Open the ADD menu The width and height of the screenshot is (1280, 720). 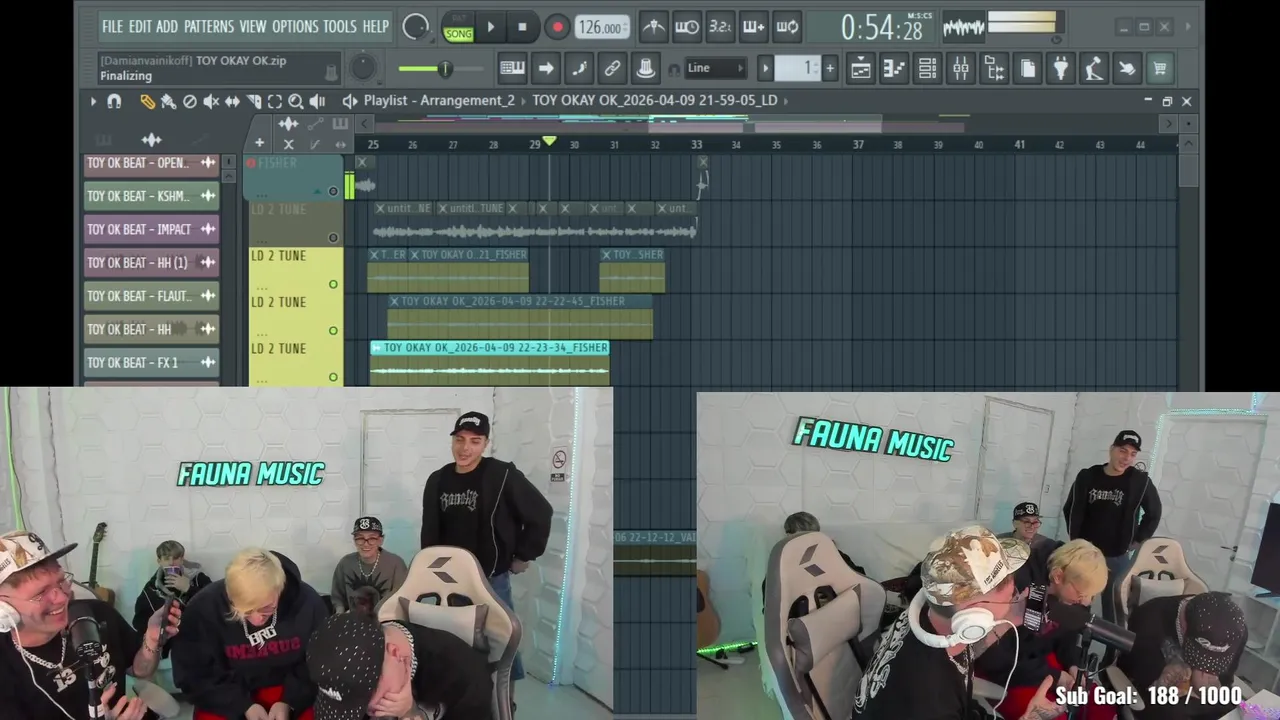[167, 27]
